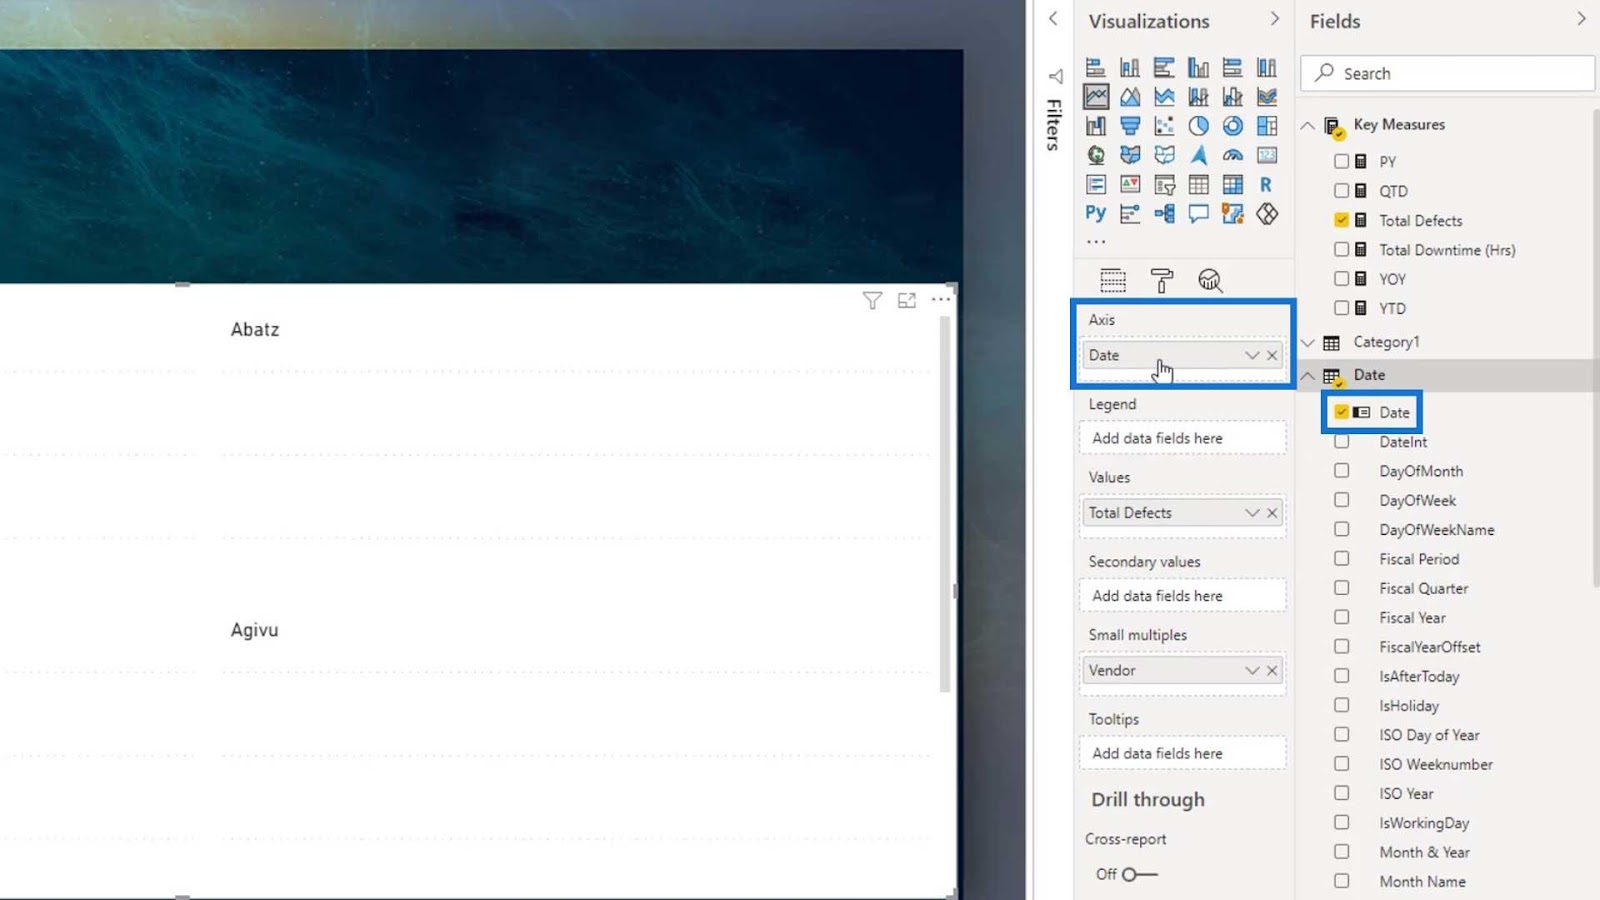The width and height of the screenshot is (1600, 900).
Task: Check the Total Downtime (Hrs) checkbox
Action: (1341, 249)
